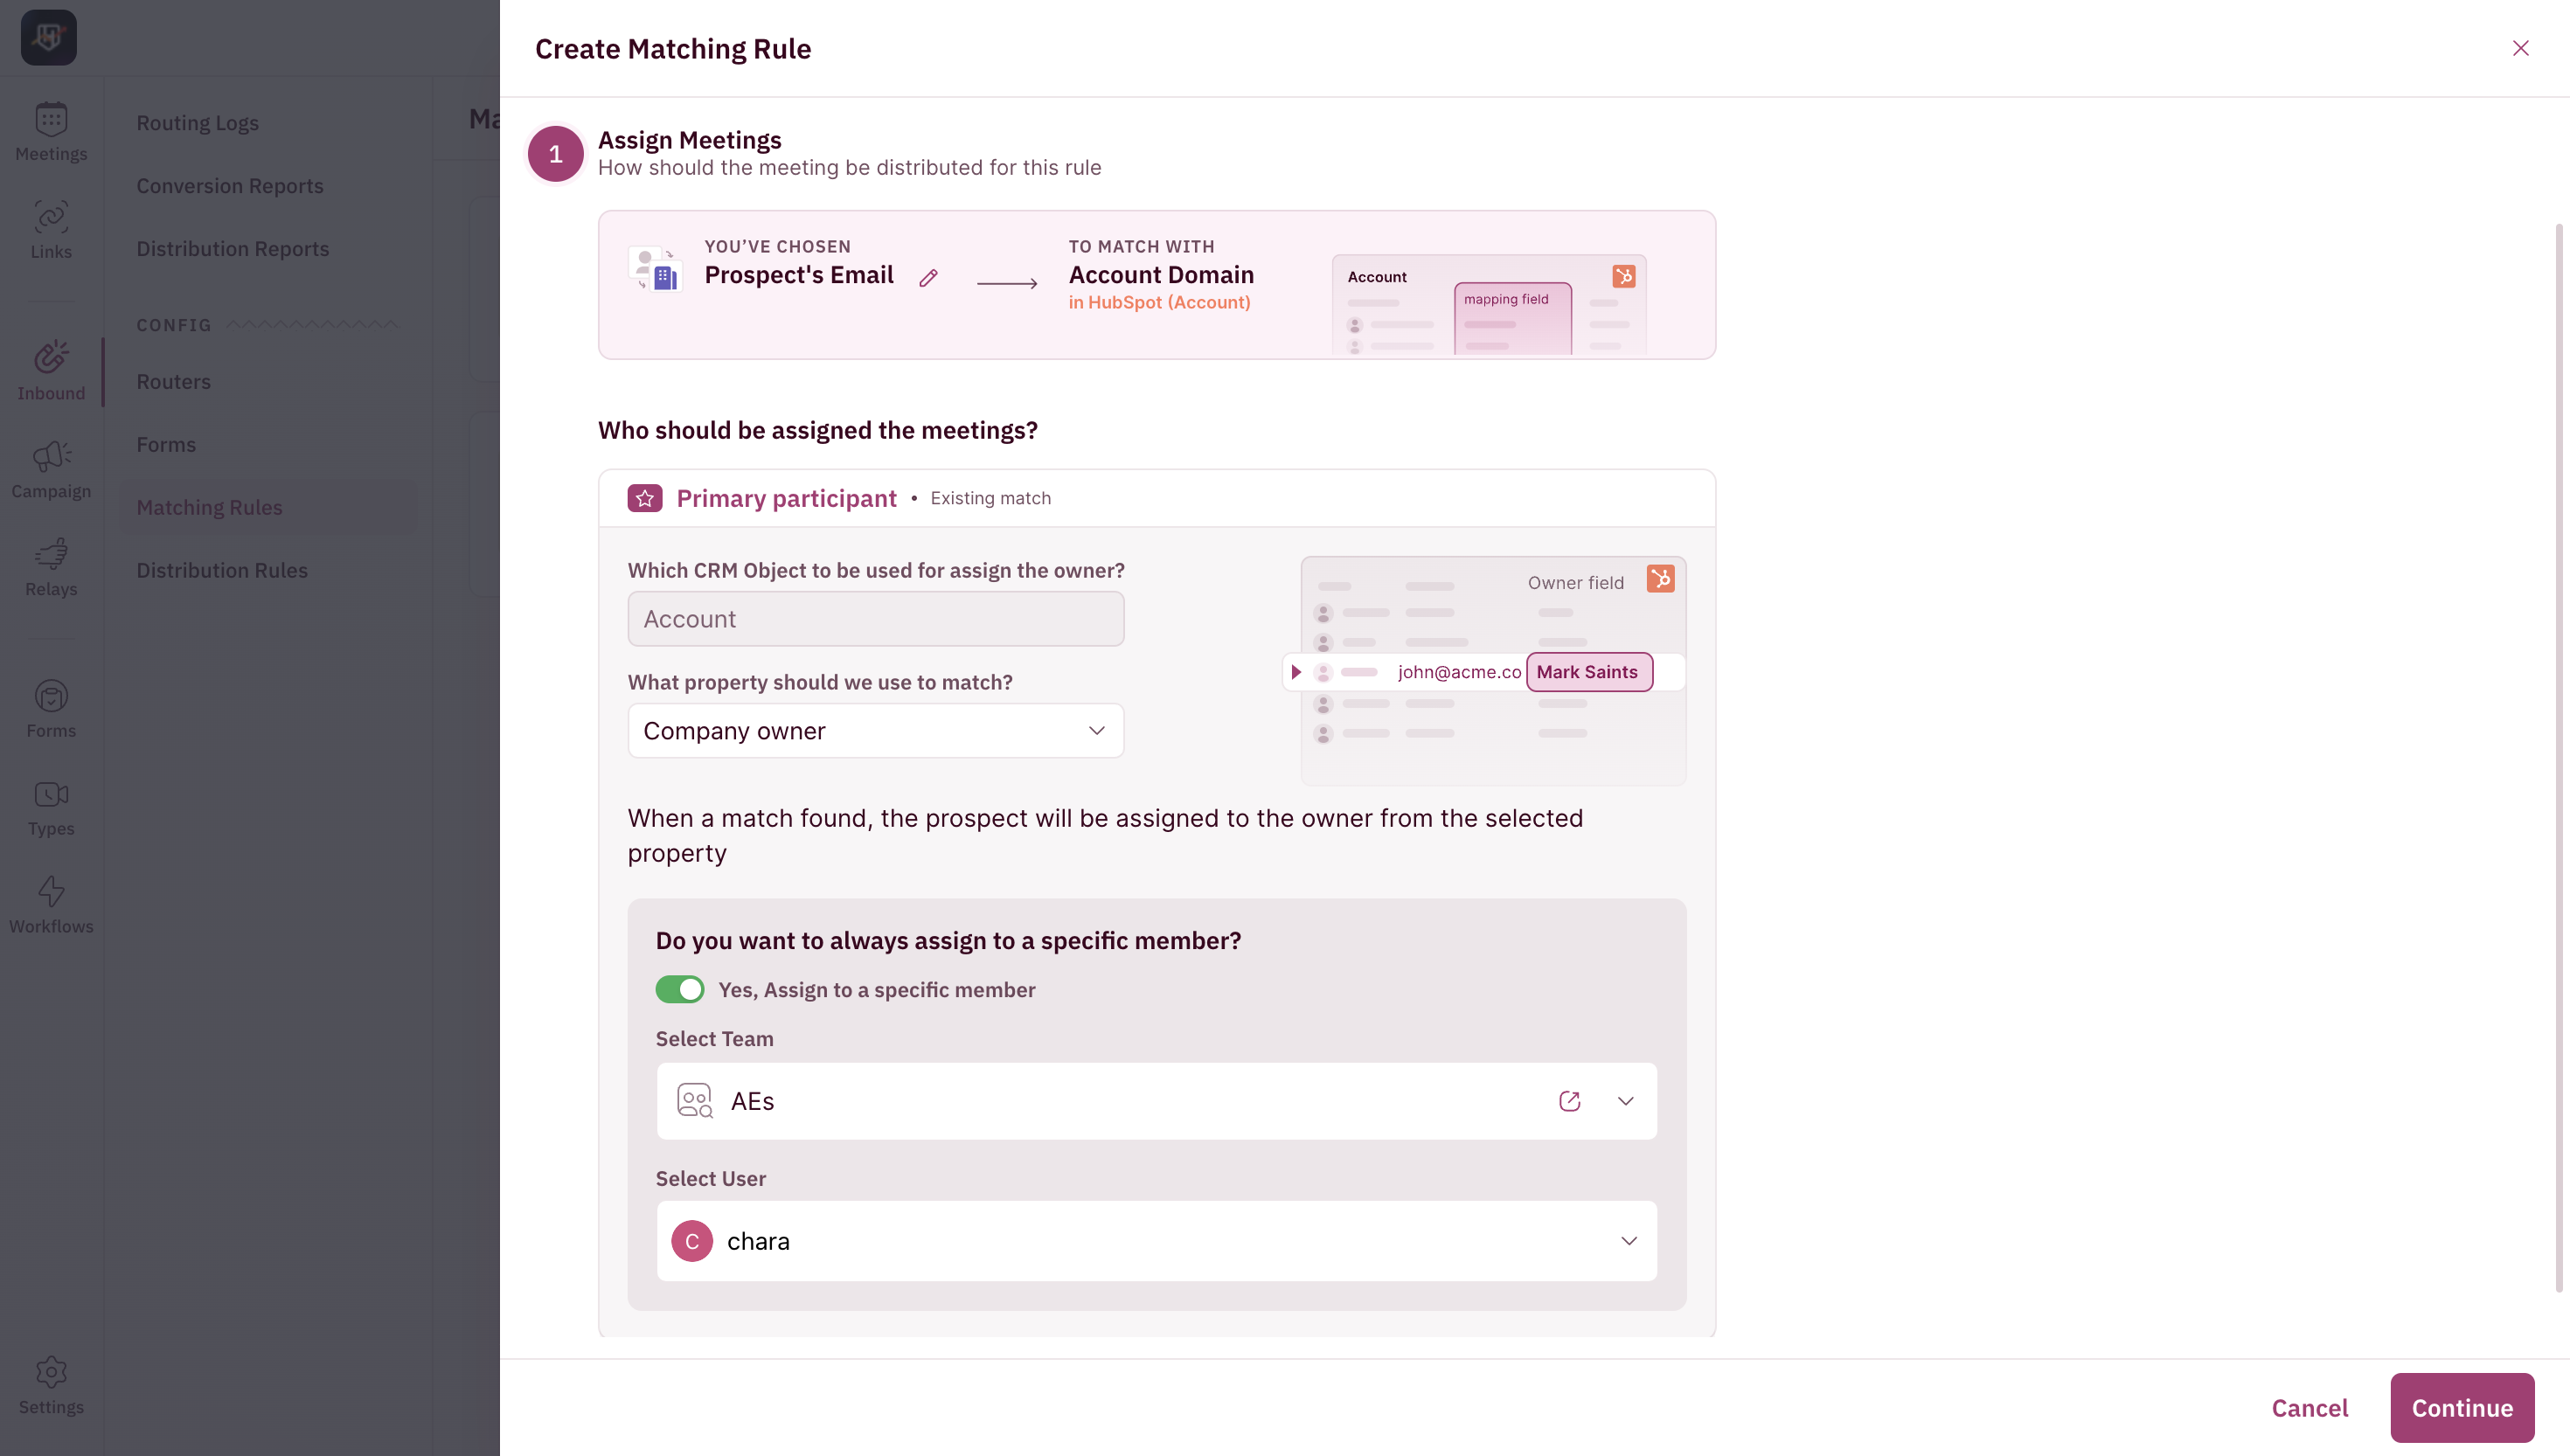Open Meetings in the sidebar

click(51, 132)
